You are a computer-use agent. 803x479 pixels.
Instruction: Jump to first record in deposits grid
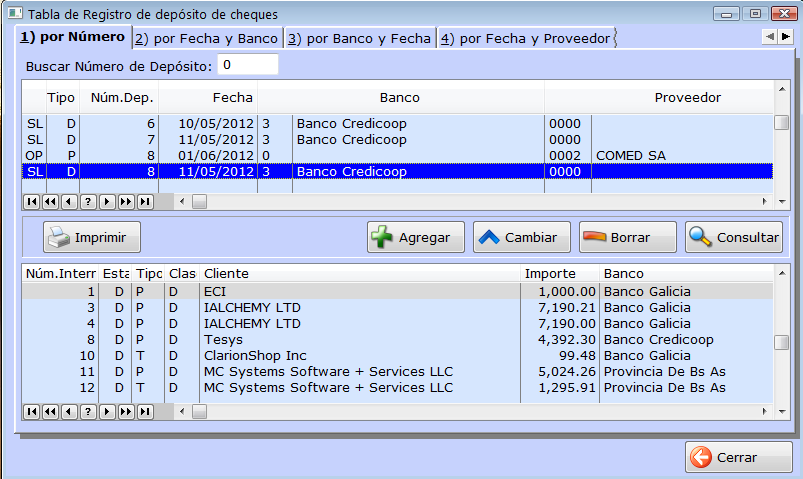(x=32, y=202)
